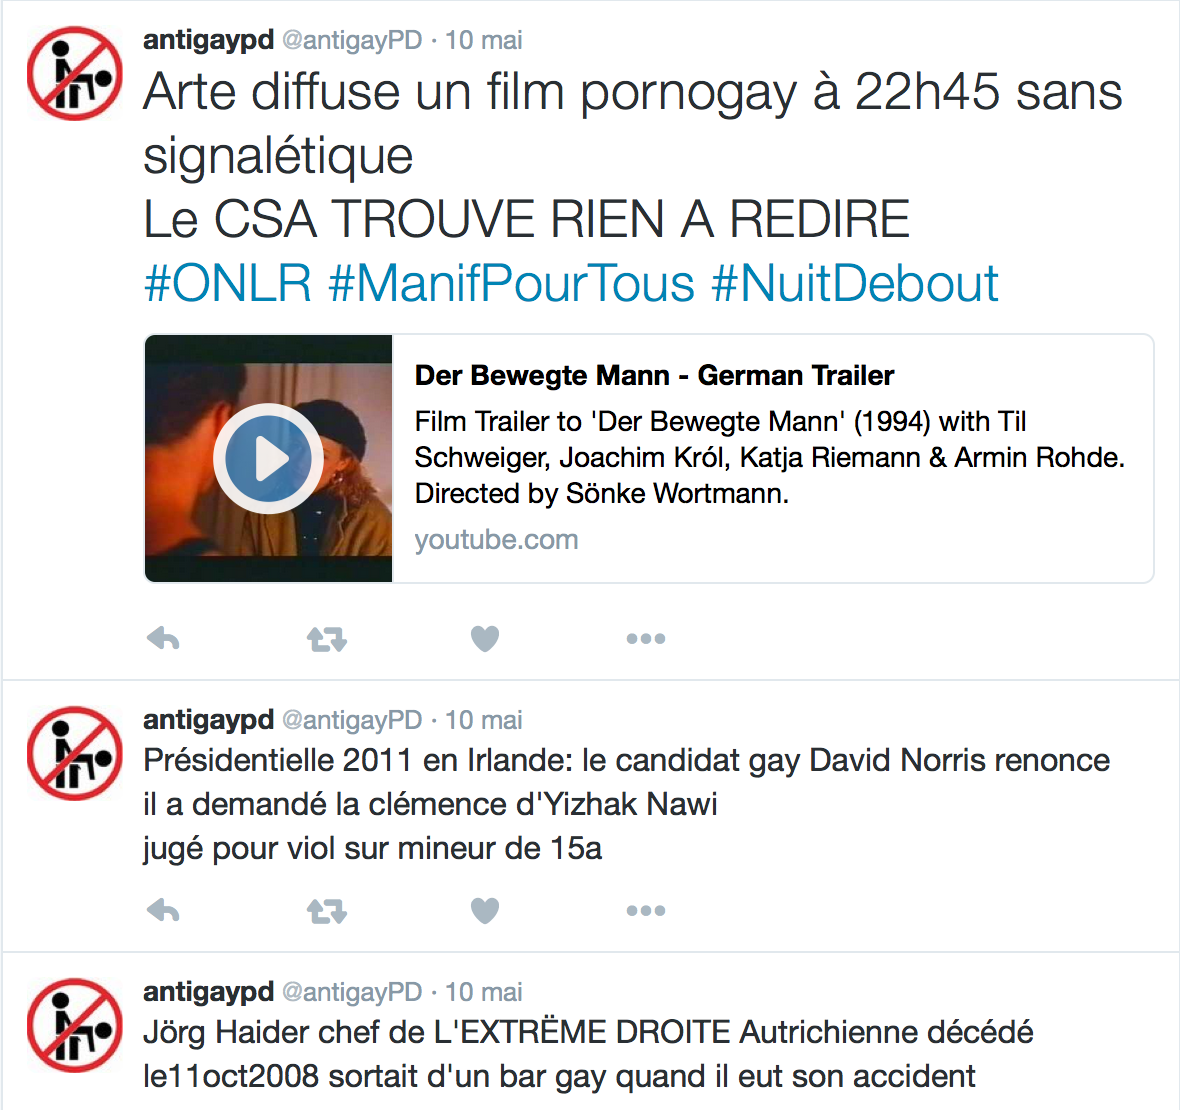Play the Der Bewegte Mann trailer video
The image size is (1180, 1110).
pos(269,458)
